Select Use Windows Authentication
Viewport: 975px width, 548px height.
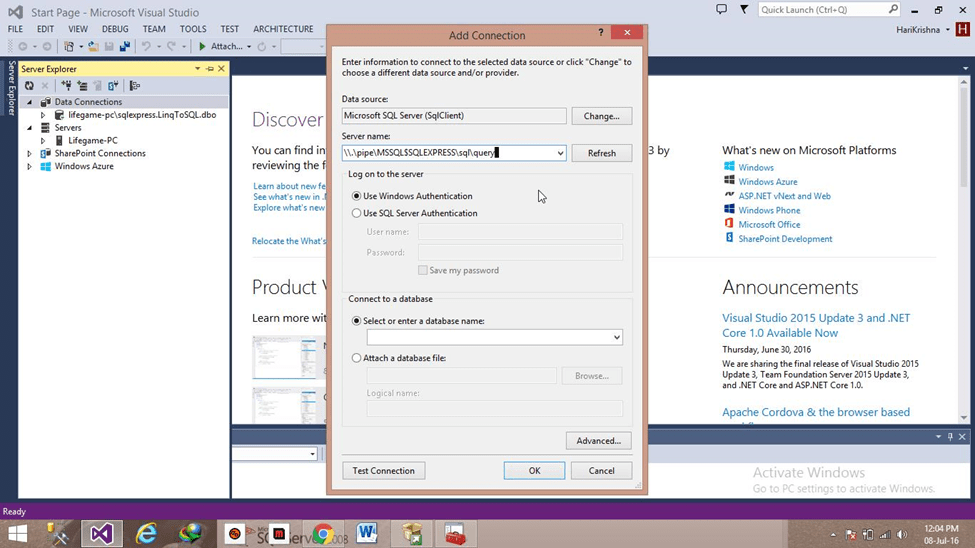pos(356,196)
